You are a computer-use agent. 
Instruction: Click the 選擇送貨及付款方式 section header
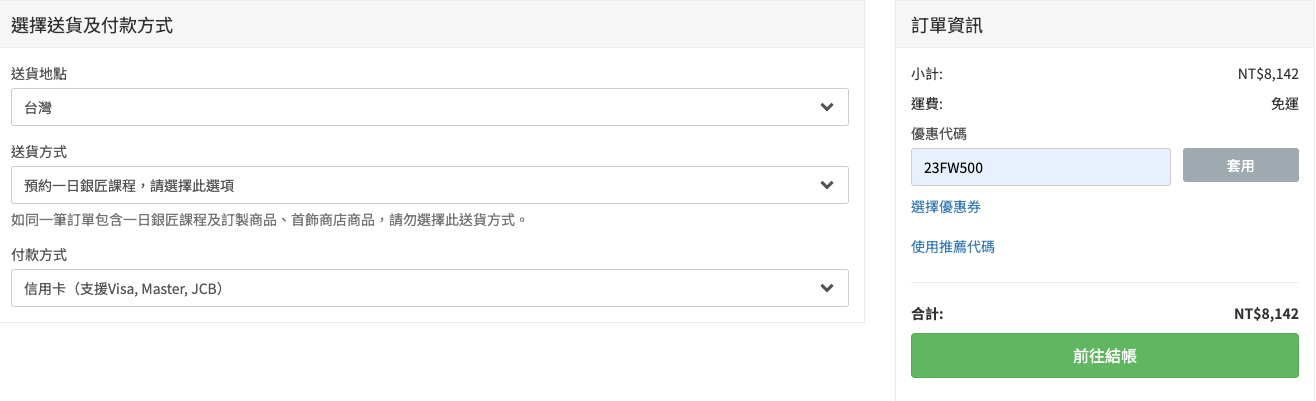(x=92, y=26)
